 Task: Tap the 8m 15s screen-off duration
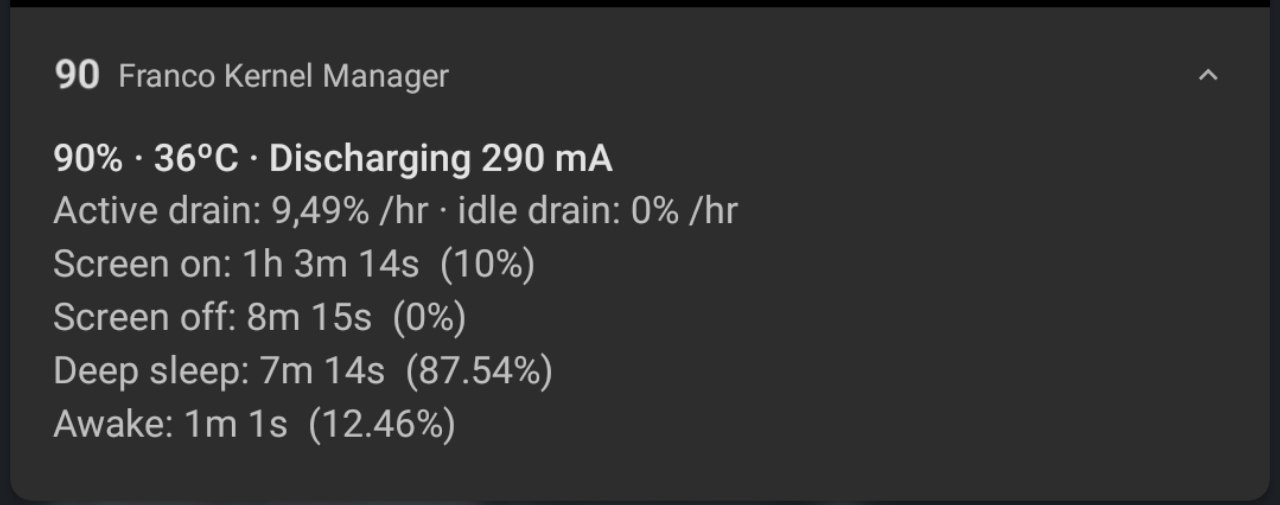click(309, 318)
